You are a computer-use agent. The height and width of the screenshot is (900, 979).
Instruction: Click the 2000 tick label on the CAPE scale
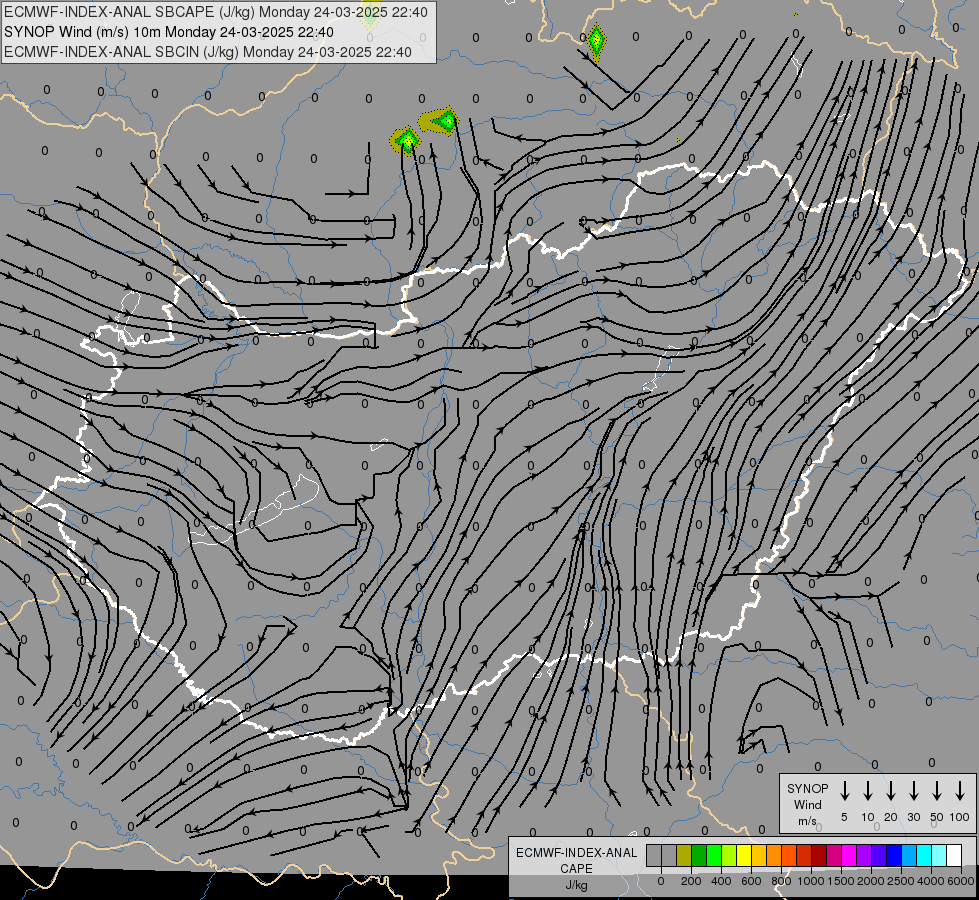[871, 881]
